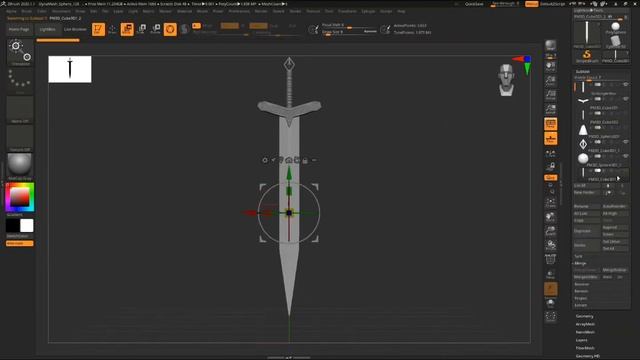Expand the NanoMesh subpalette
The width and height of the screenshot is (640, 360).
tap(585, 332)
